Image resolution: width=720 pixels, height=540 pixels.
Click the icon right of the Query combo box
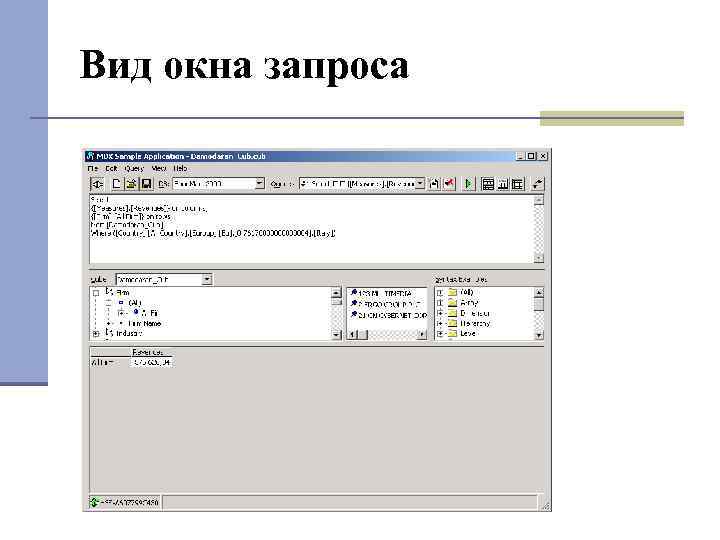[434, 184]
